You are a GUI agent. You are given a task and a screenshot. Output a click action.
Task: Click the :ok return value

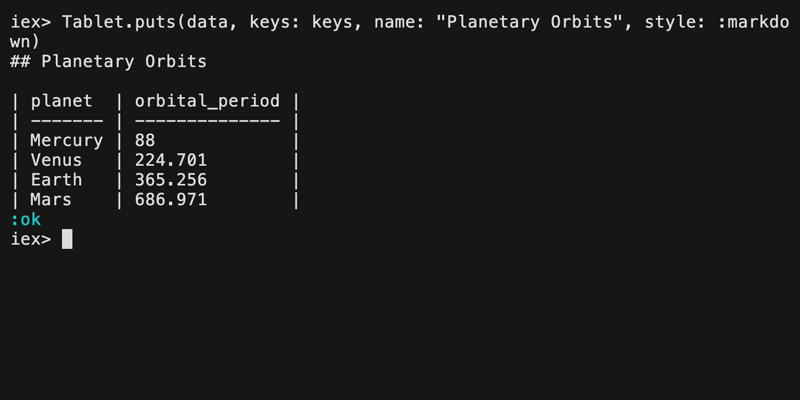pyautogui.click(x=25, y=220)
